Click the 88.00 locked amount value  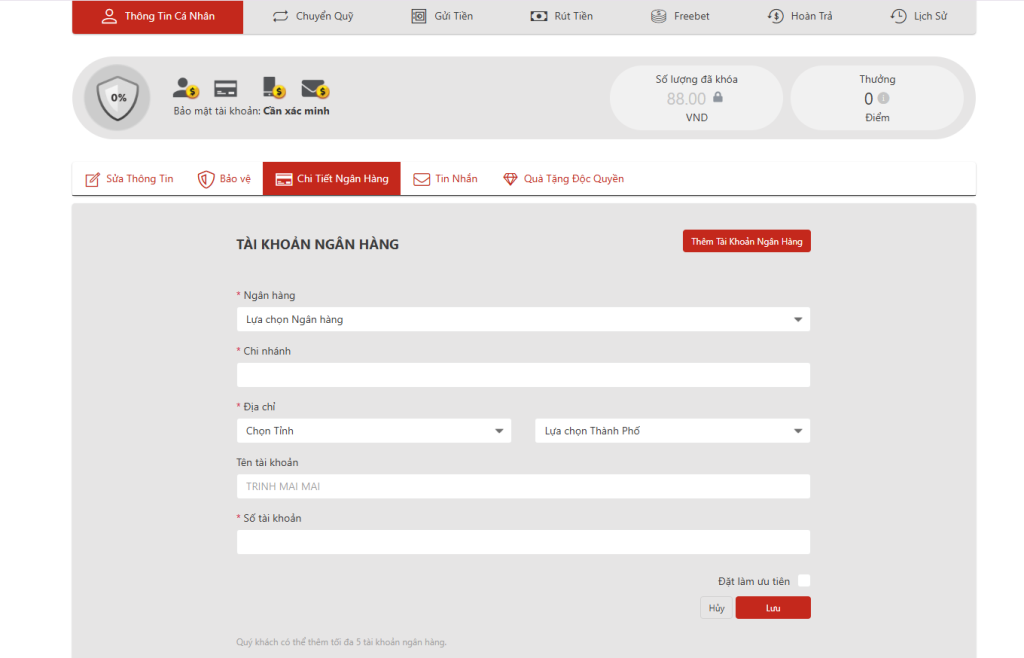(686, 99)
